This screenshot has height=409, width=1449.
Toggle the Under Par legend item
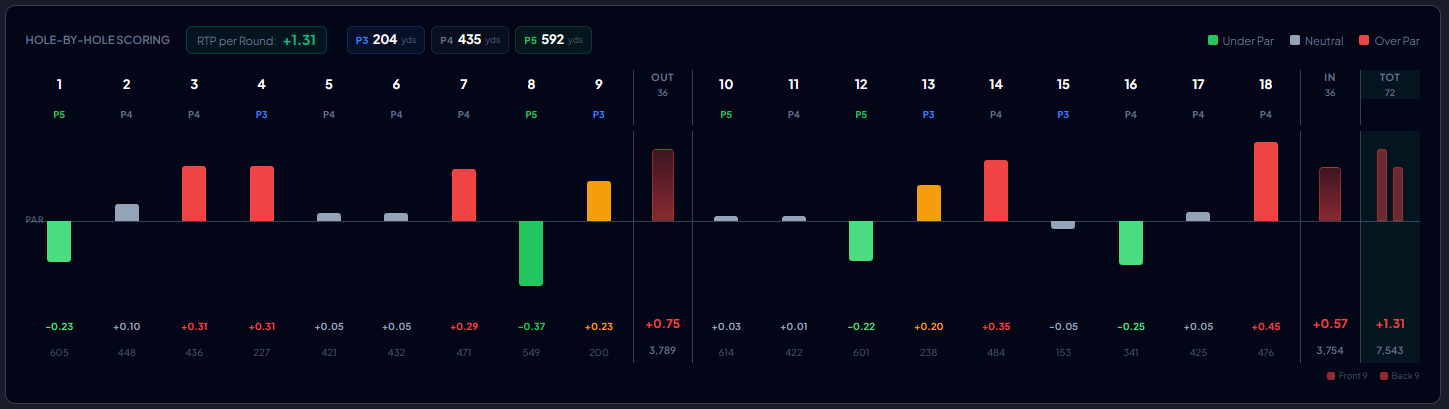tap(1241, 41)
